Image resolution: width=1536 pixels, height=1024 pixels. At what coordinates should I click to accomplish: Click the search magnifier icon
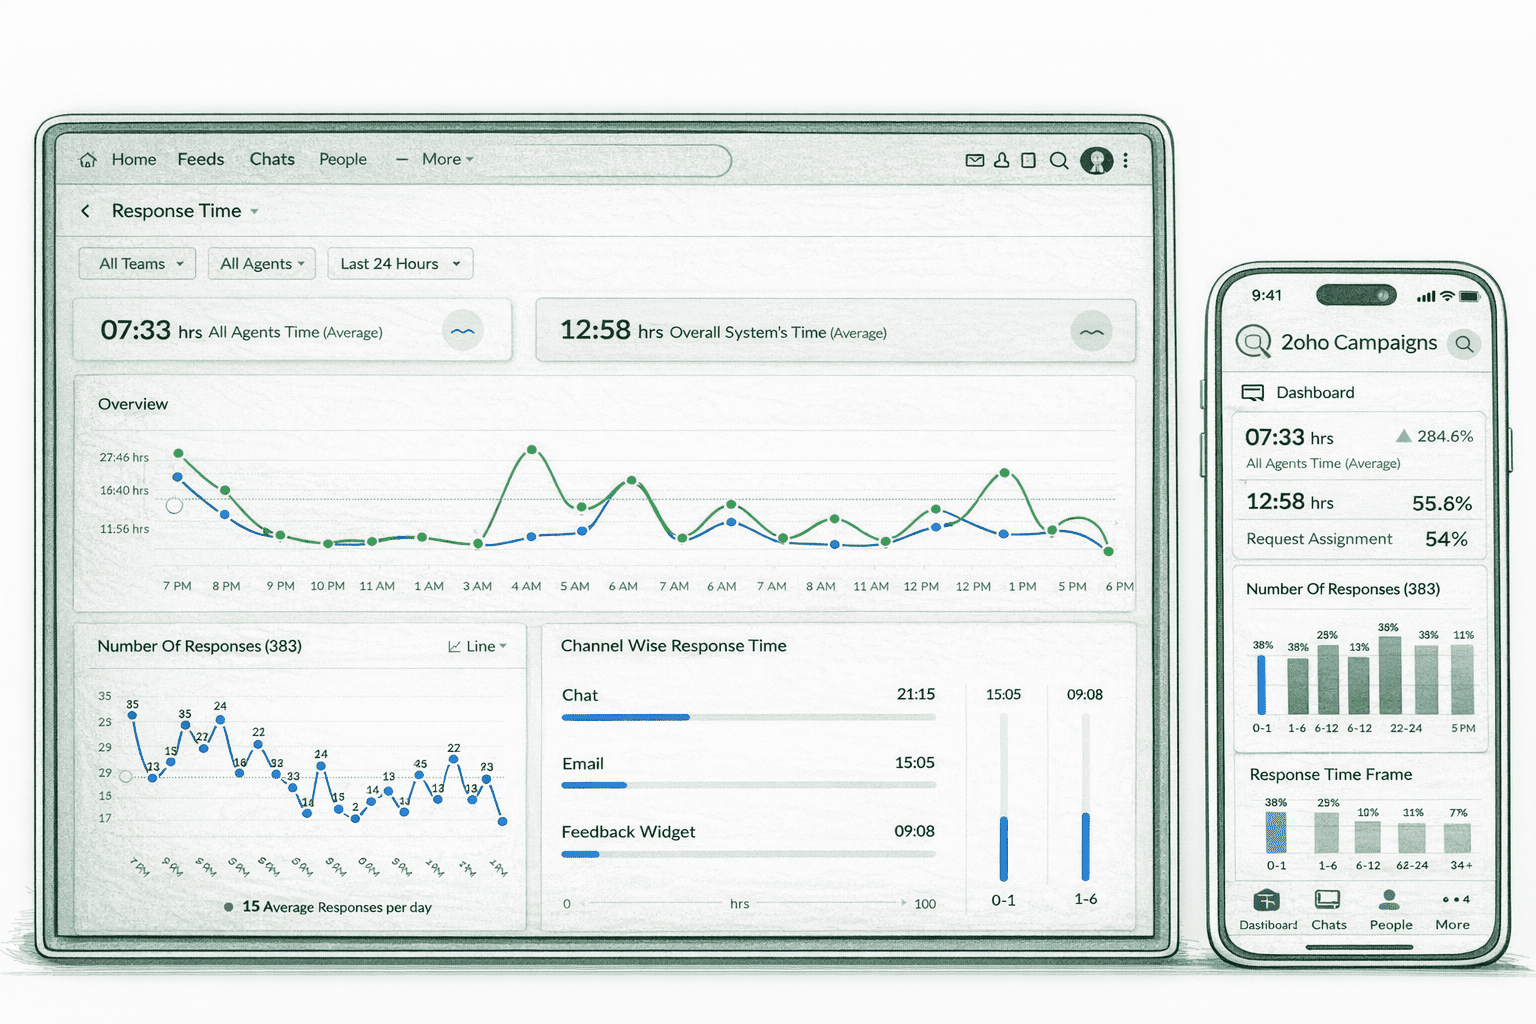coord(1059,160)
